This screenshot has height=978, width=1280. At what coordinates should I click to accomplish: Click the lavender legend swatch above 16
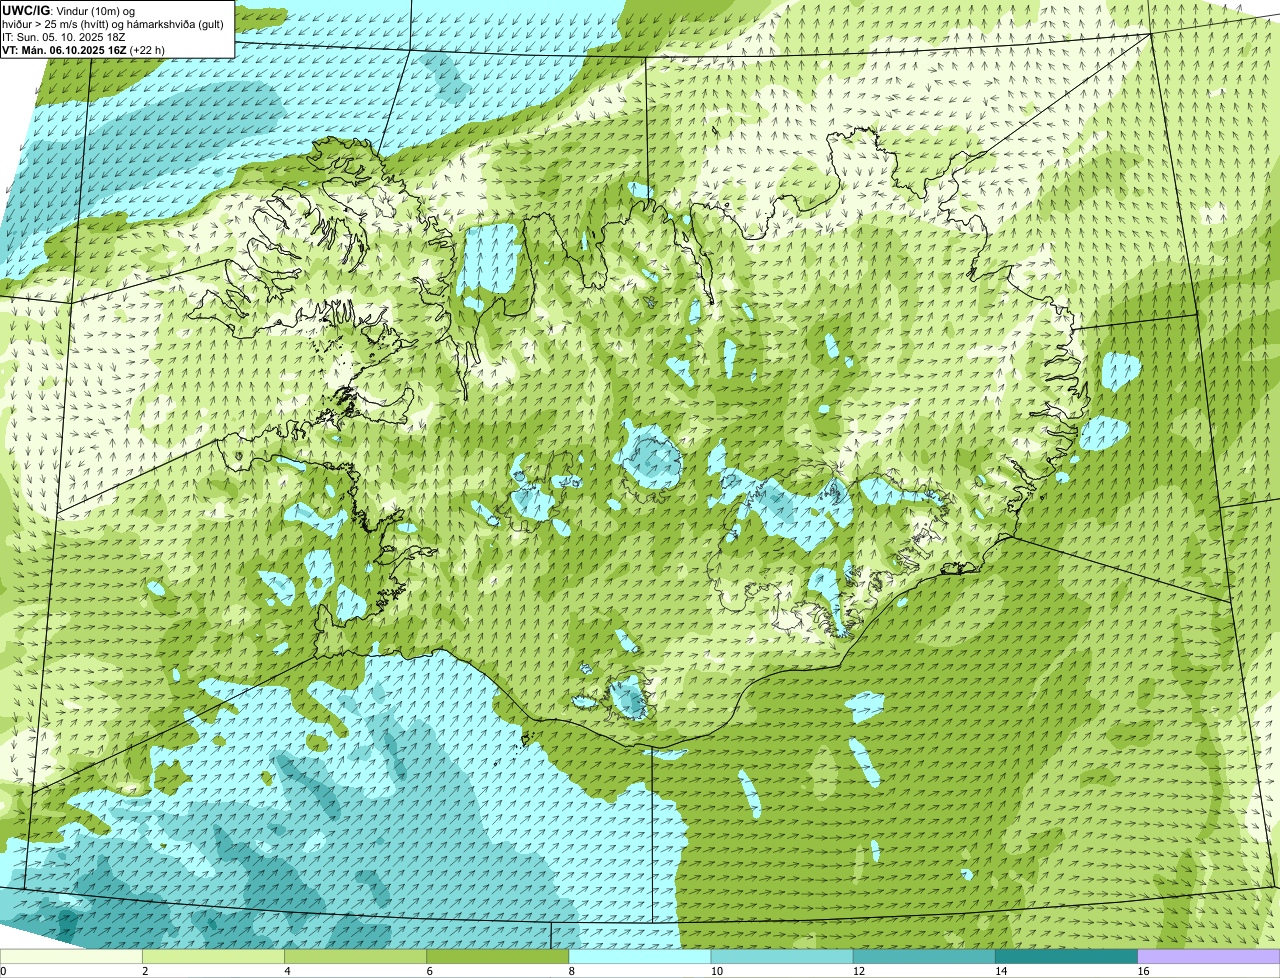1209,957
